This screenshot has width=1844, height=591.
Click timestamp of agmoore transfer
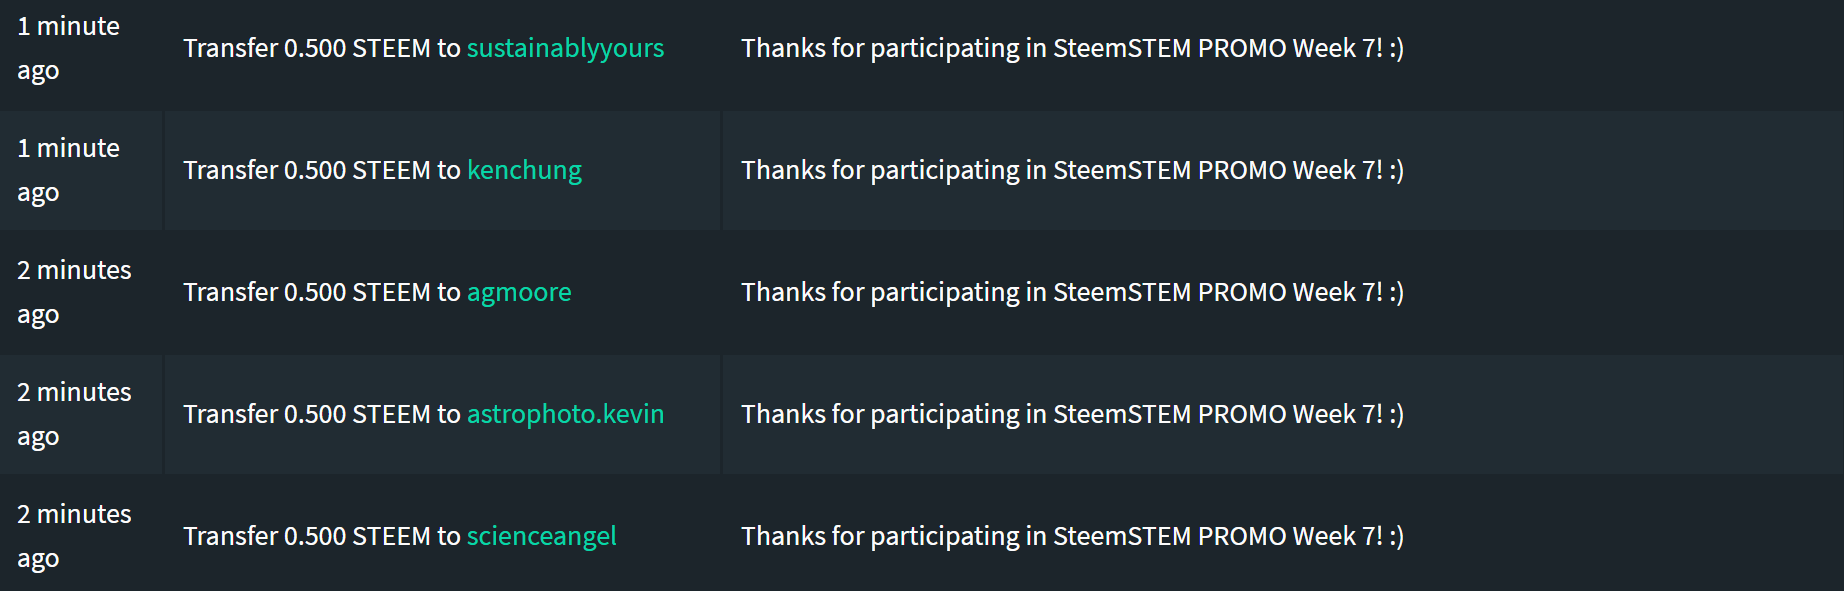coord(74,293)
